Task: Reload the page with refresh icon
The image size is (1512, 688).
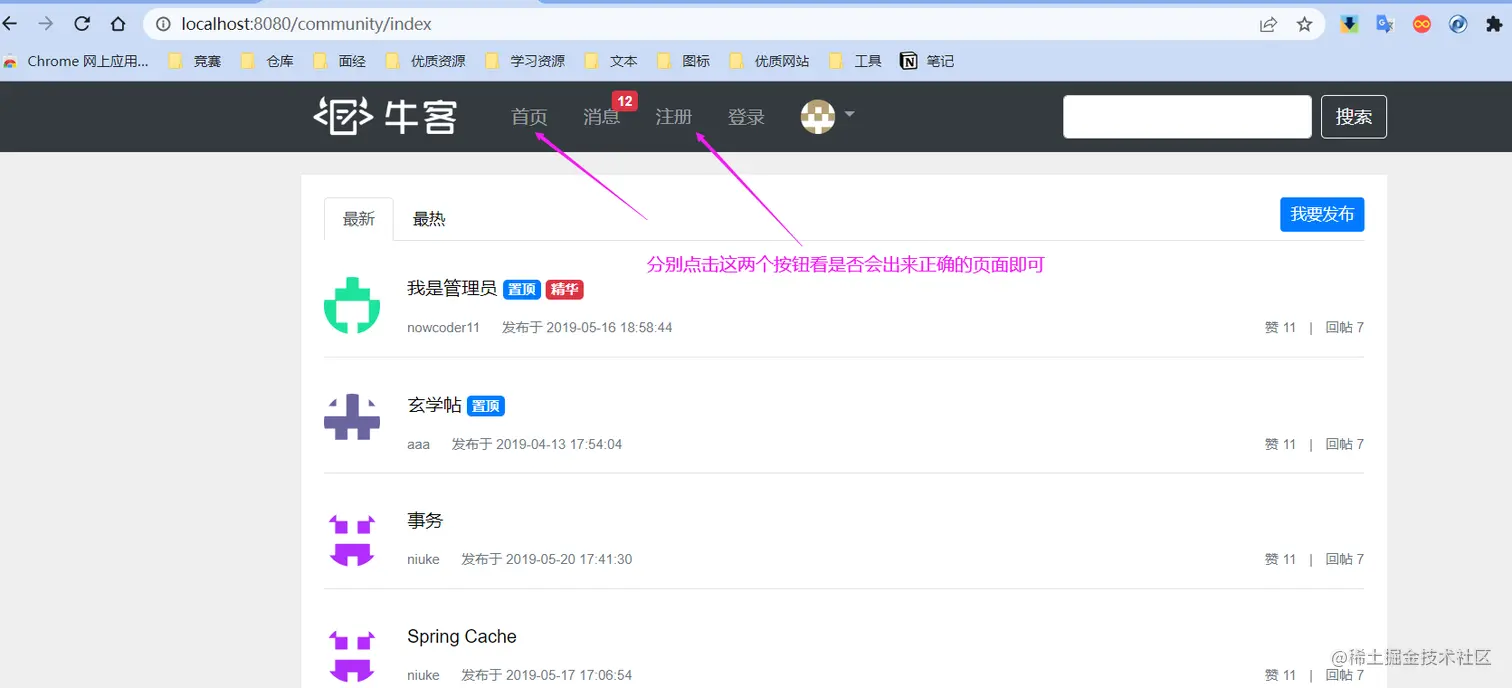Action: pyautogui.click(x=82, y=23)
